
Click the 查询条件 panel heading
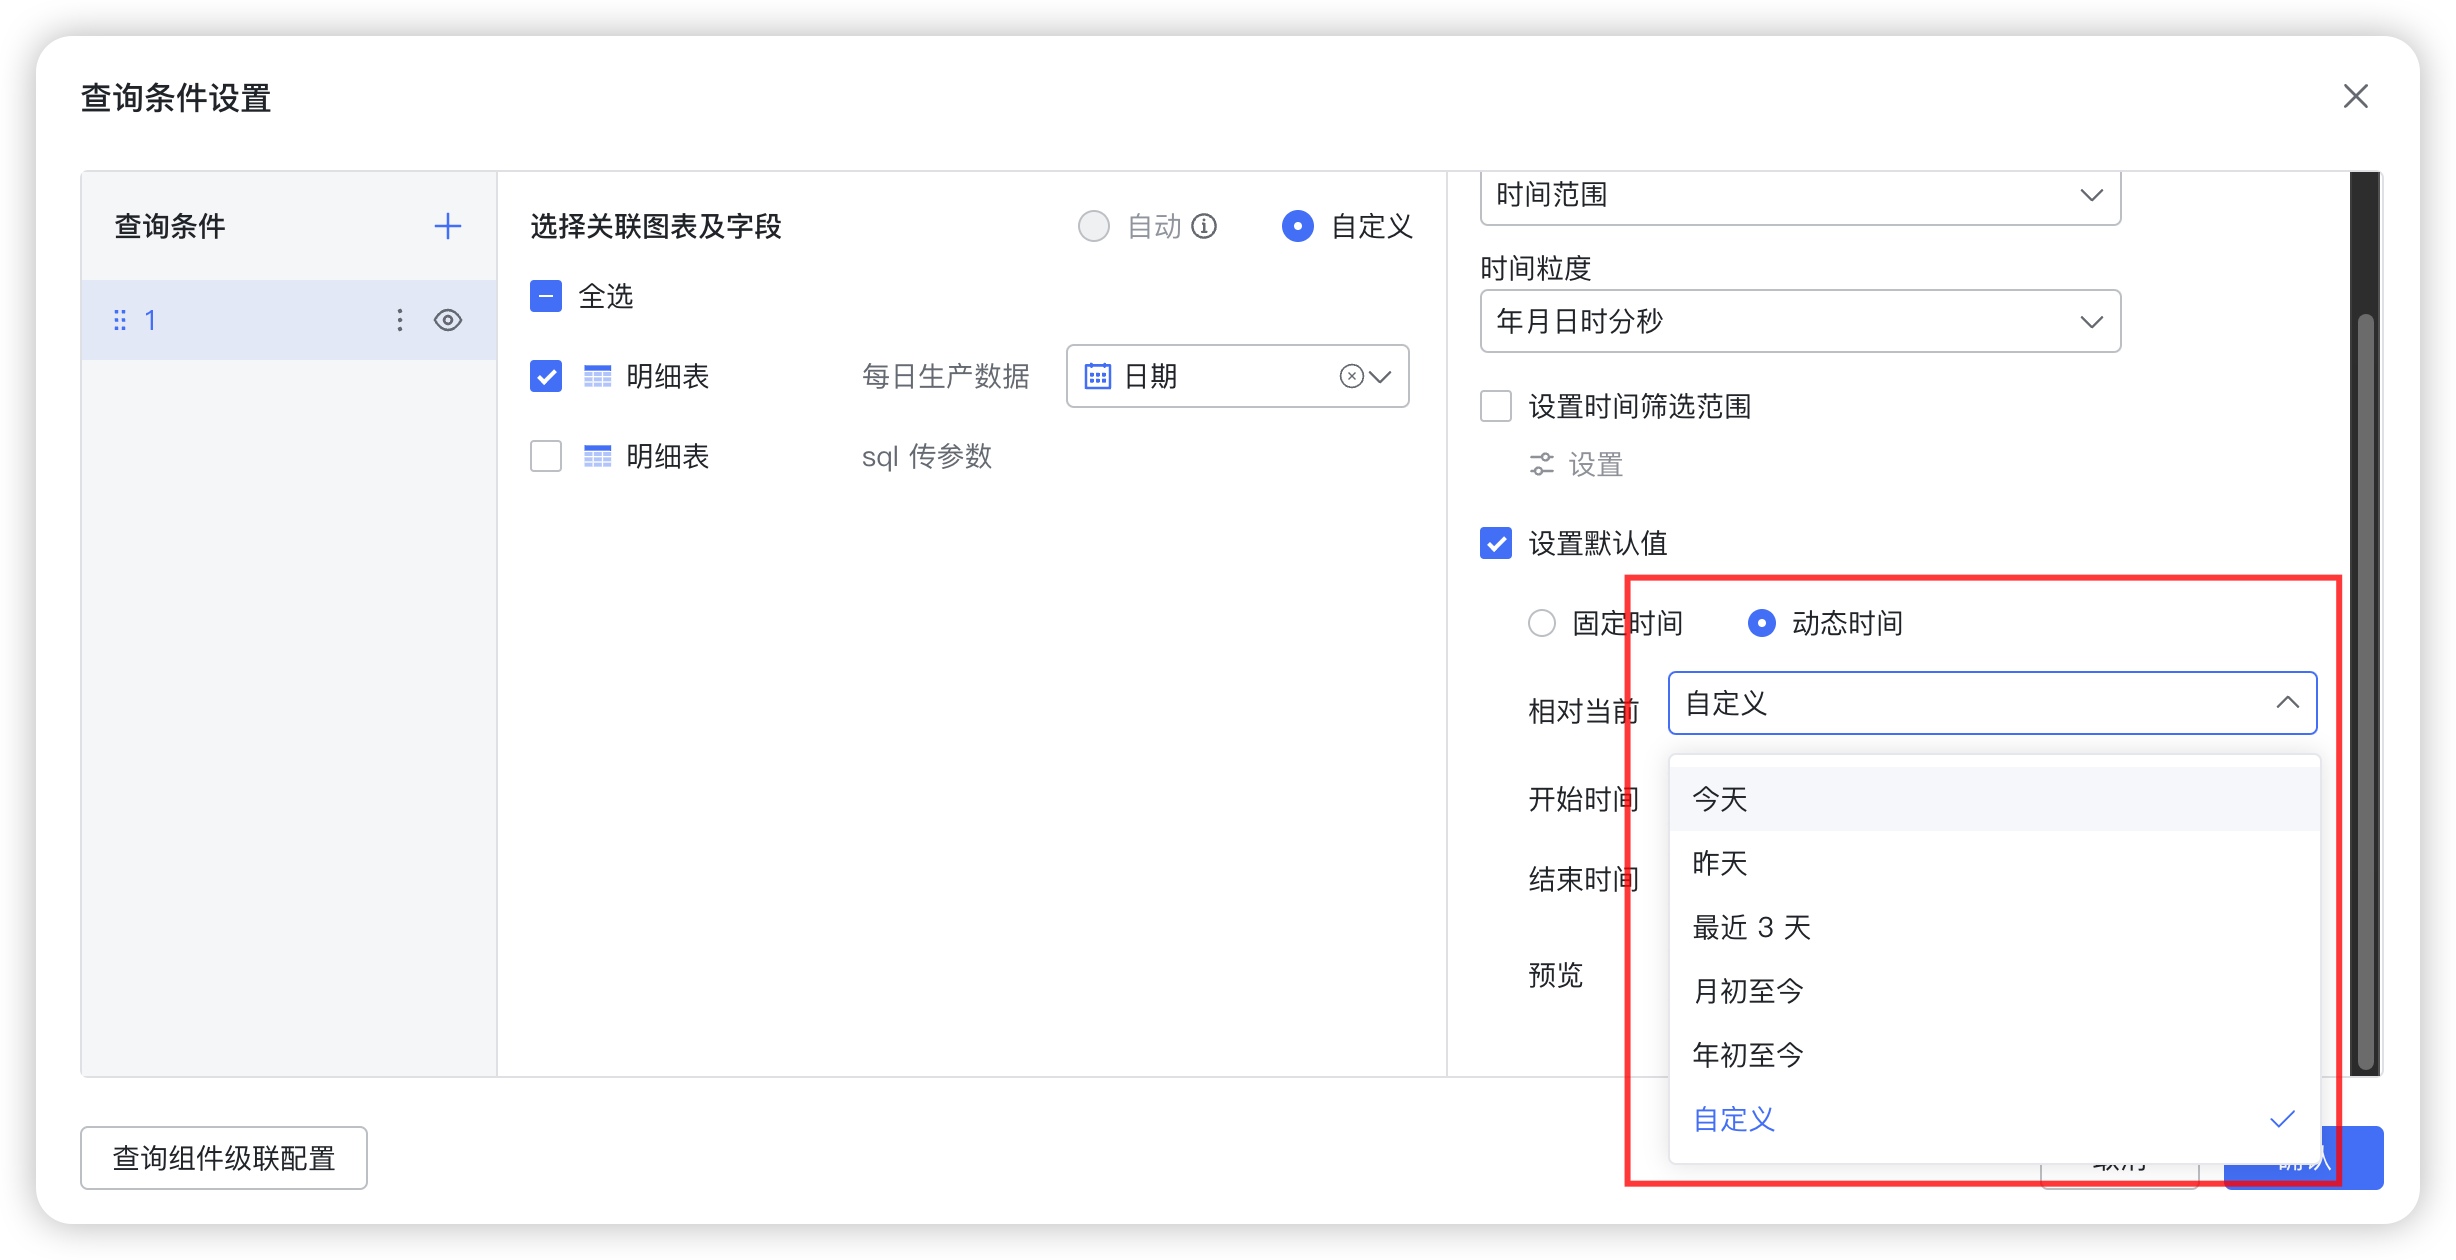[x=170, y=226]
